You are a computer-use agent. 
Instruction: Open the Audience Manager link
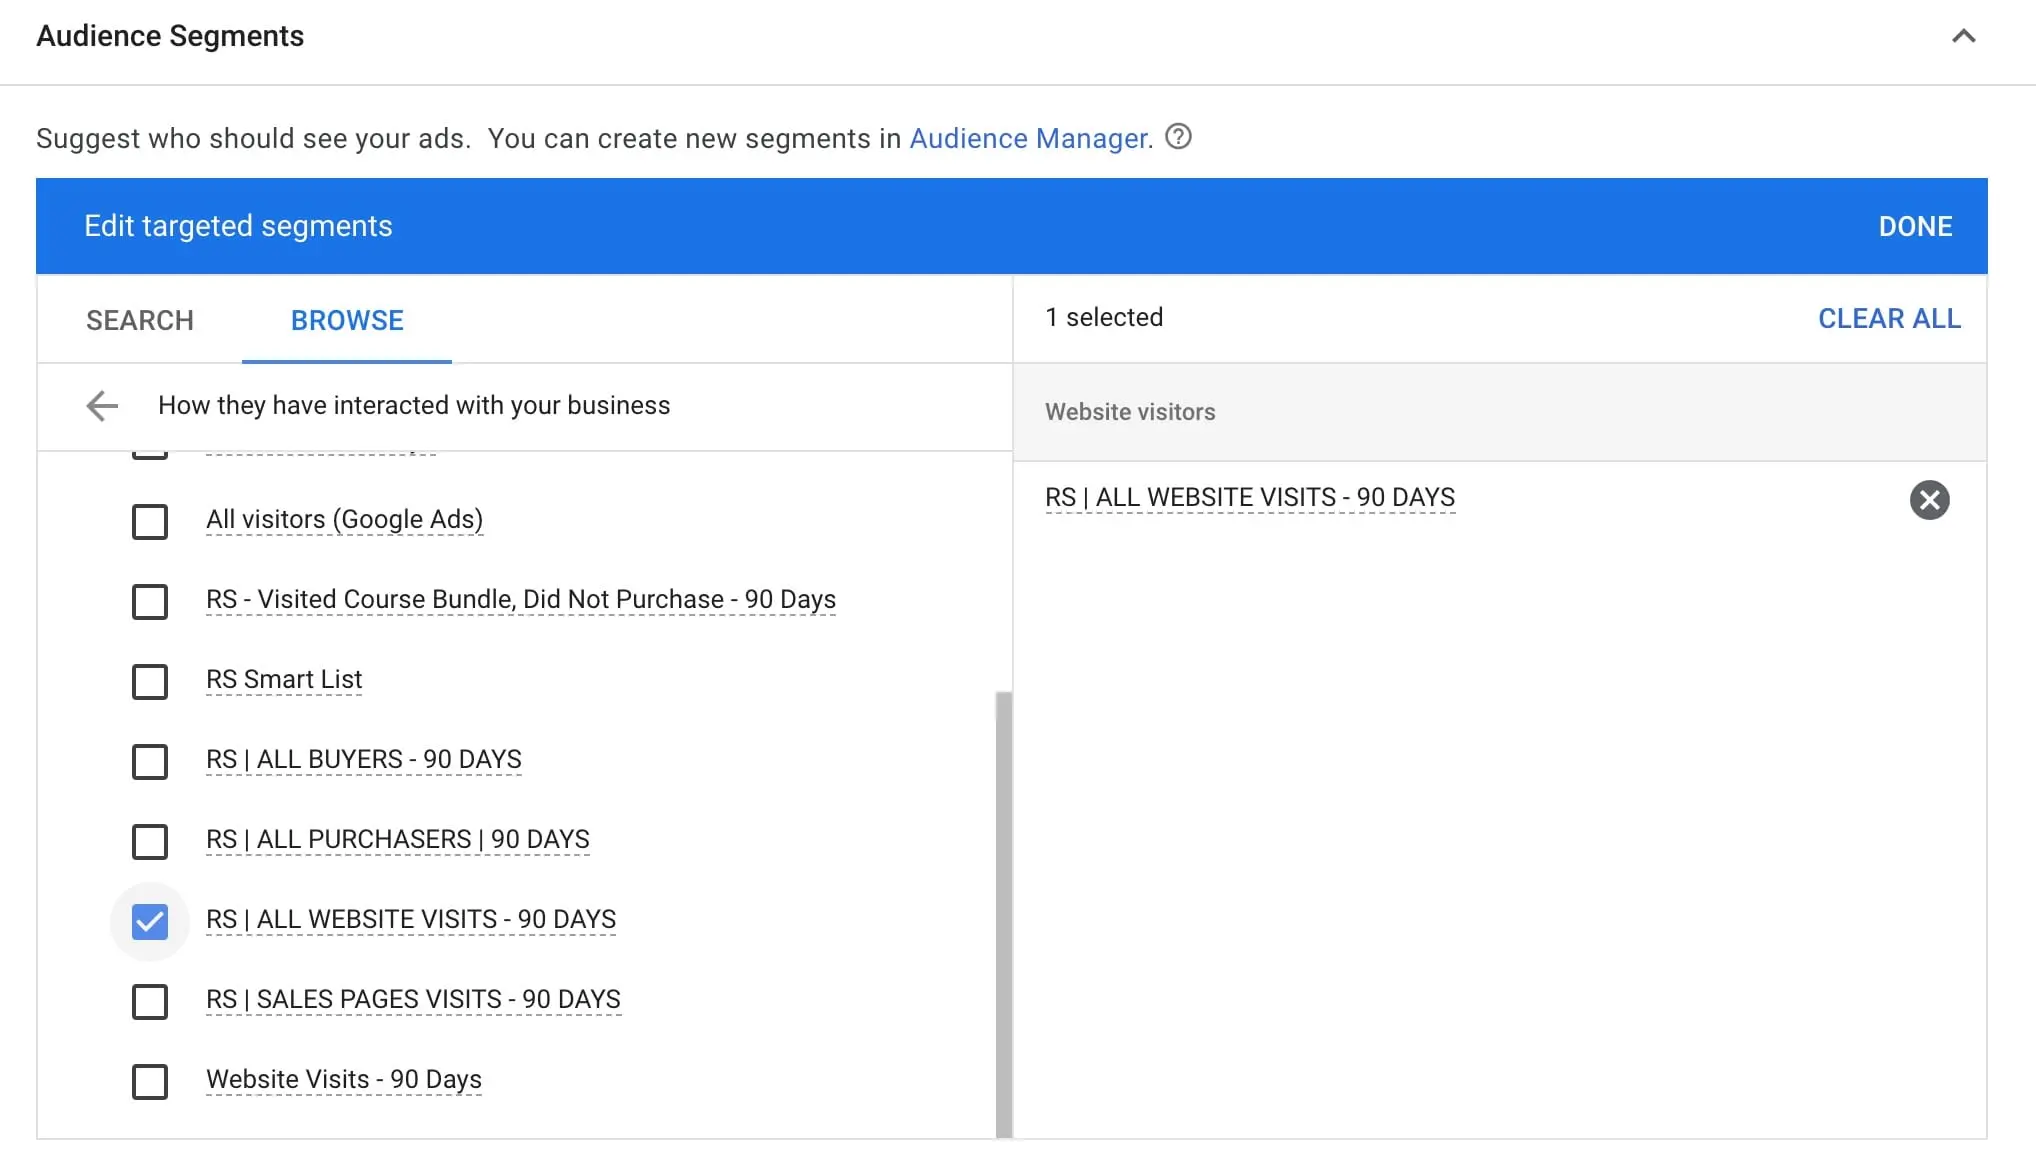(1029, 139)
